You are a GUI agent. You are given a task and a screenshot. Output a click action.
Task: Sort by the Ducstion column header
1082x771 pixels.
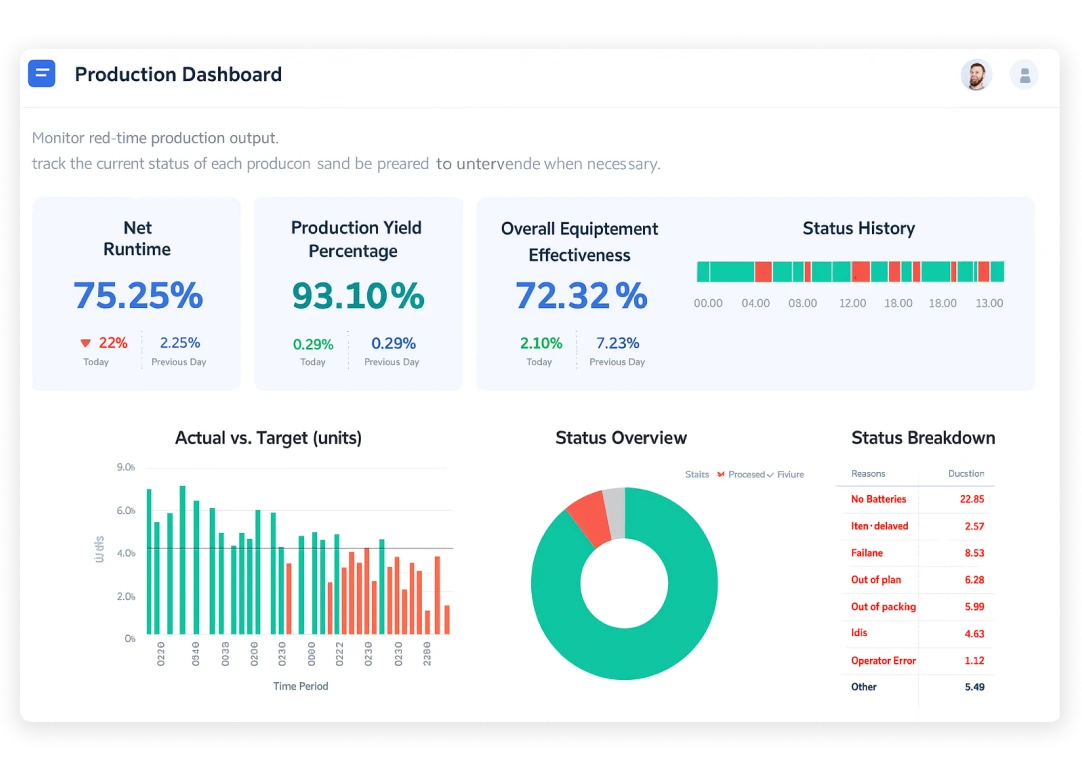(966, 474)
